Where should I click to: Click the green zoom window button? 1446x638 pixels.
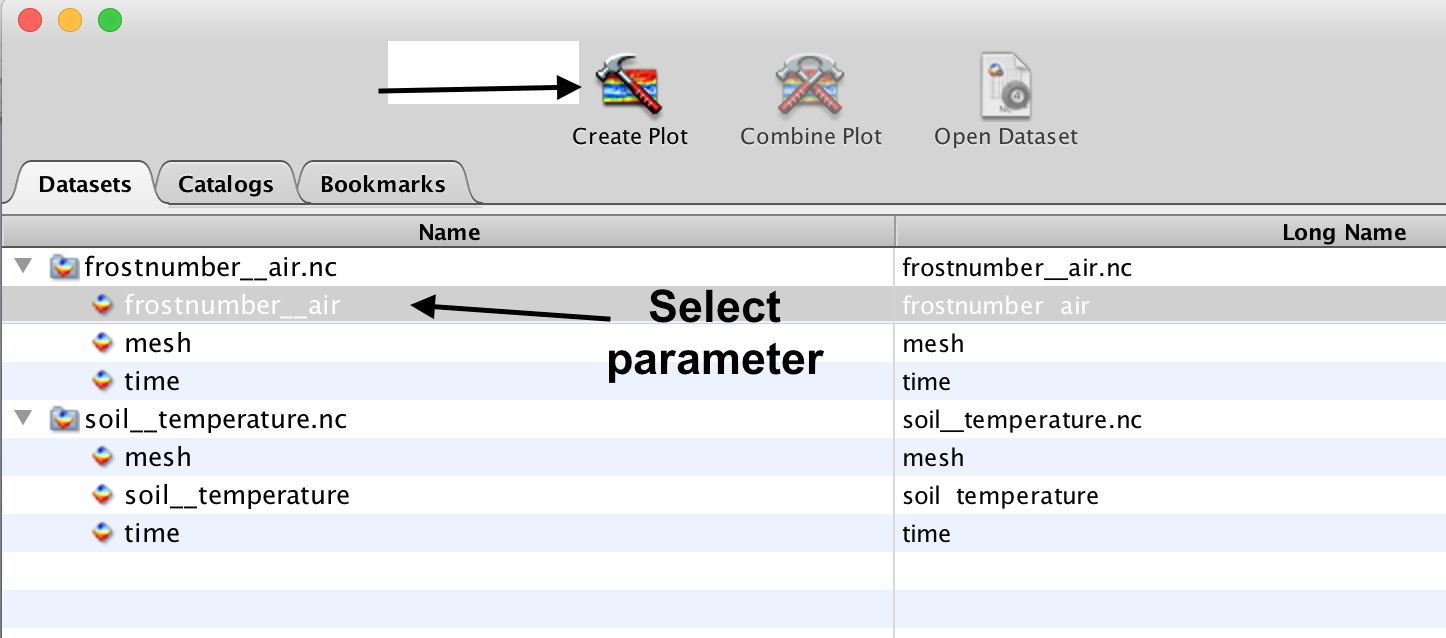click(x=110, y=19)
